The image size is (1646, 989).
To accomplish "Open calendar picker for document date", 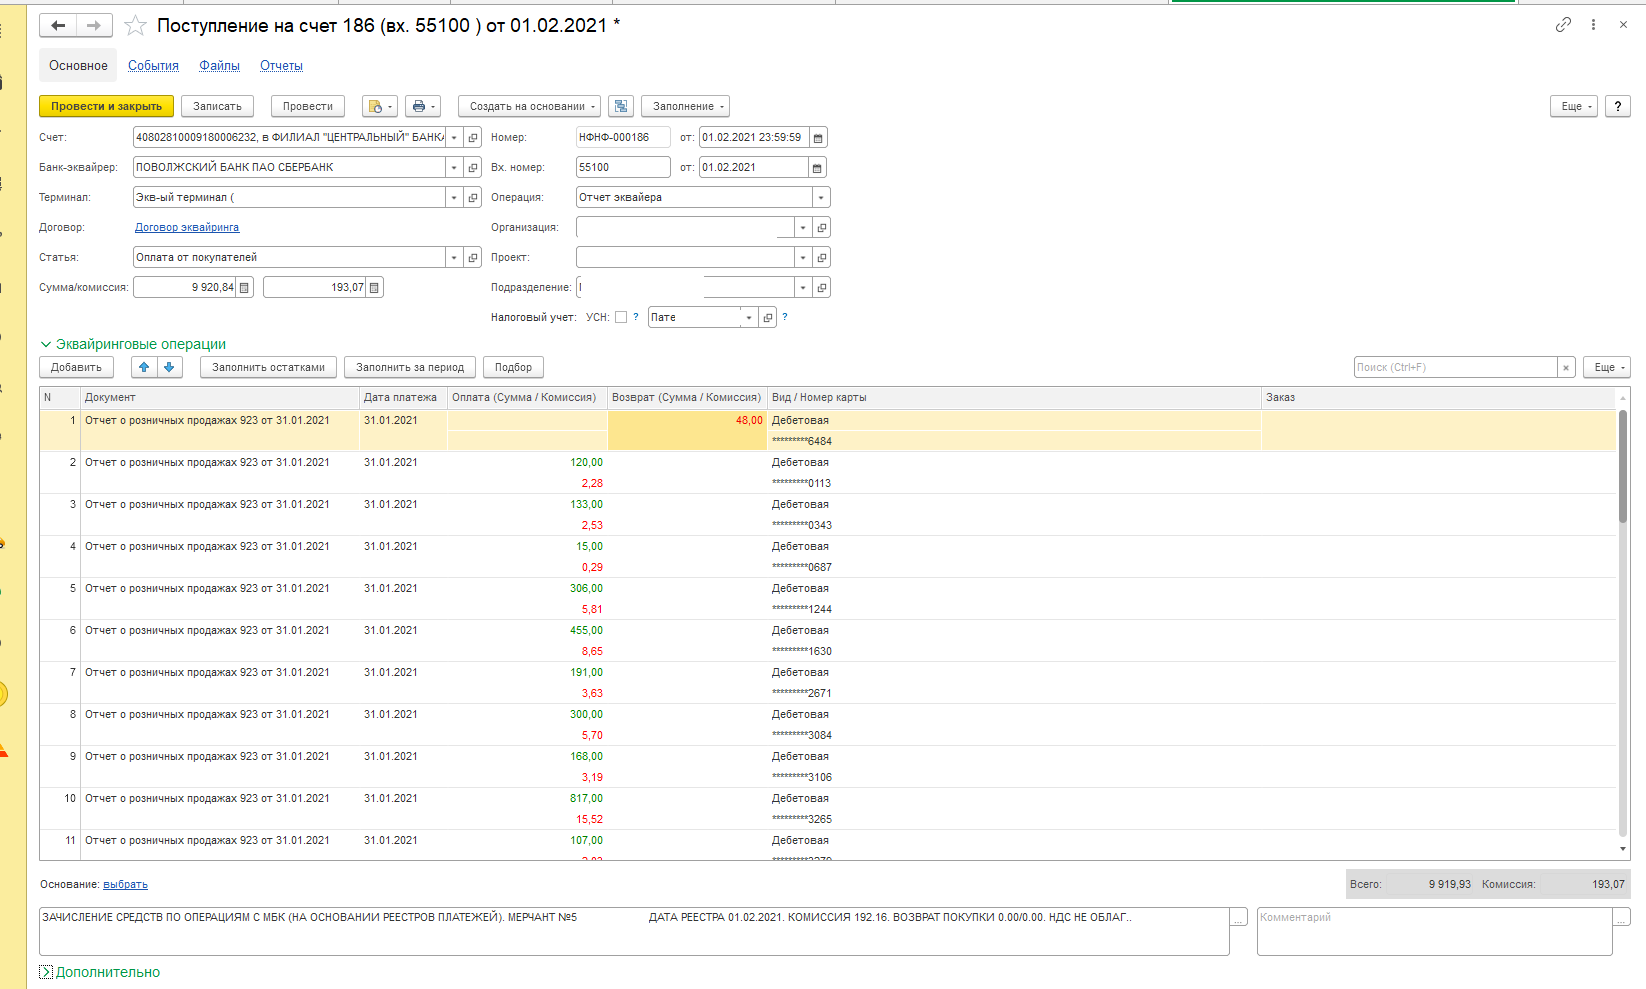I will point(817,138).
